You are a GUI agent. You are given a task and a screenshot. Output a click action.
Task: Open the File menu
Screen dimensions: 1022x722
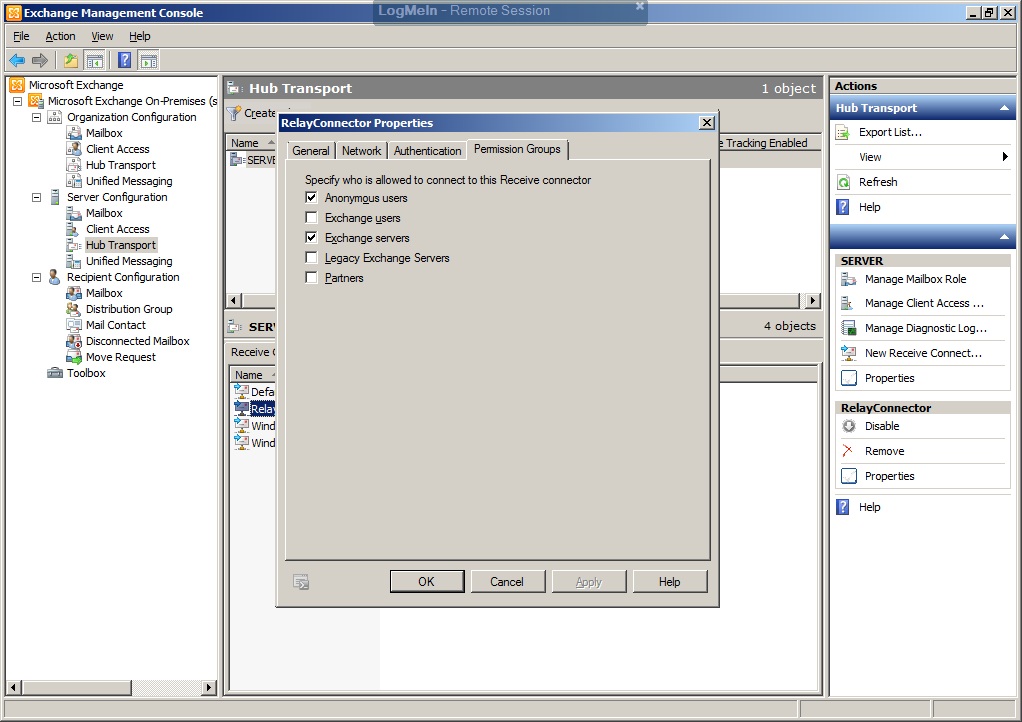tap(22, 36)
